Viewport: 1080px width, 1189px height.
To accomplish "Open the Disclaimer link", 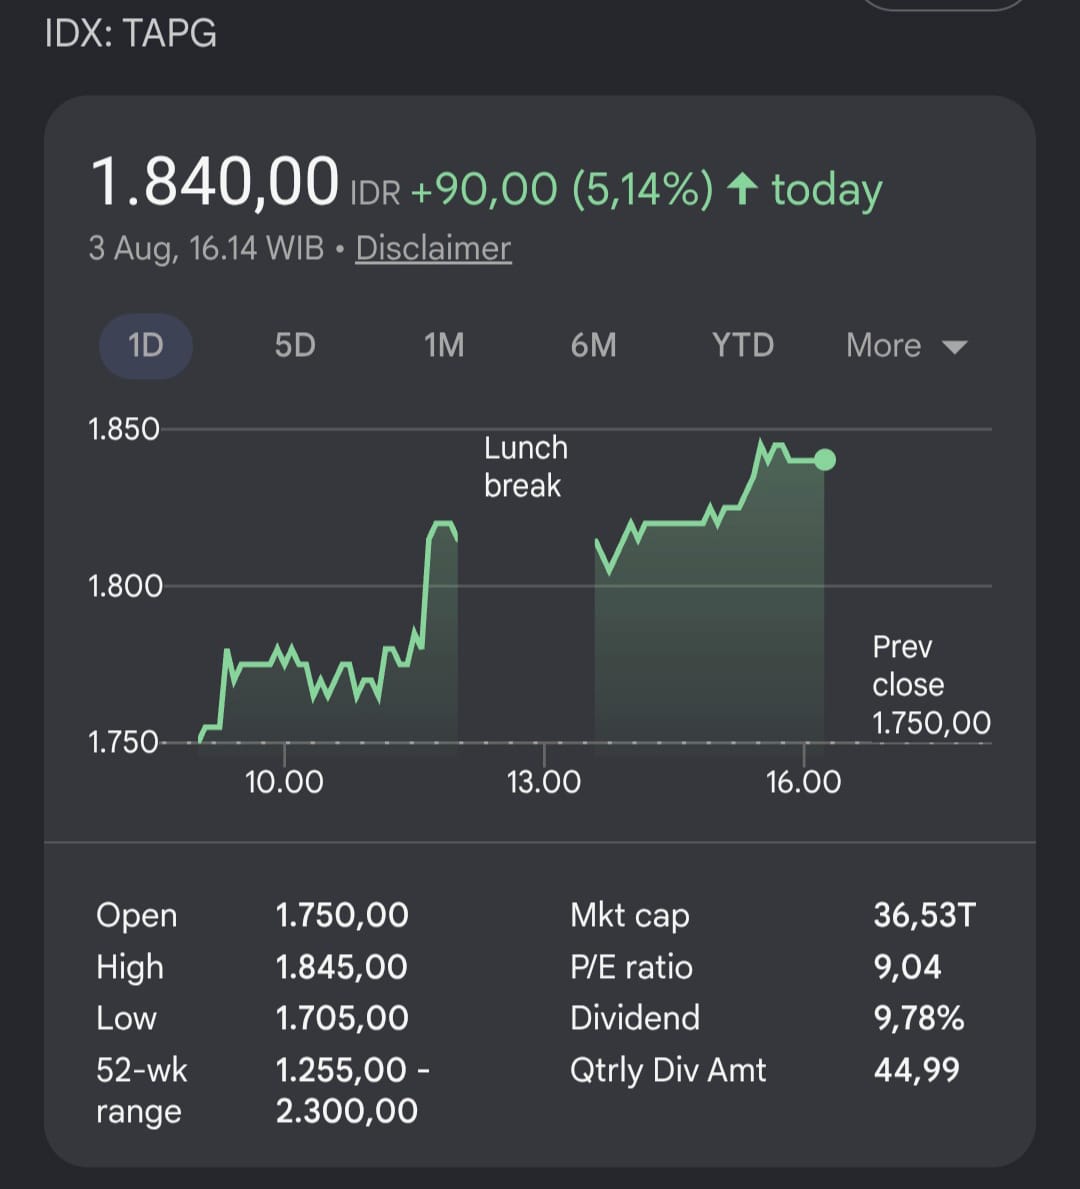I will (x=434, y=249).
